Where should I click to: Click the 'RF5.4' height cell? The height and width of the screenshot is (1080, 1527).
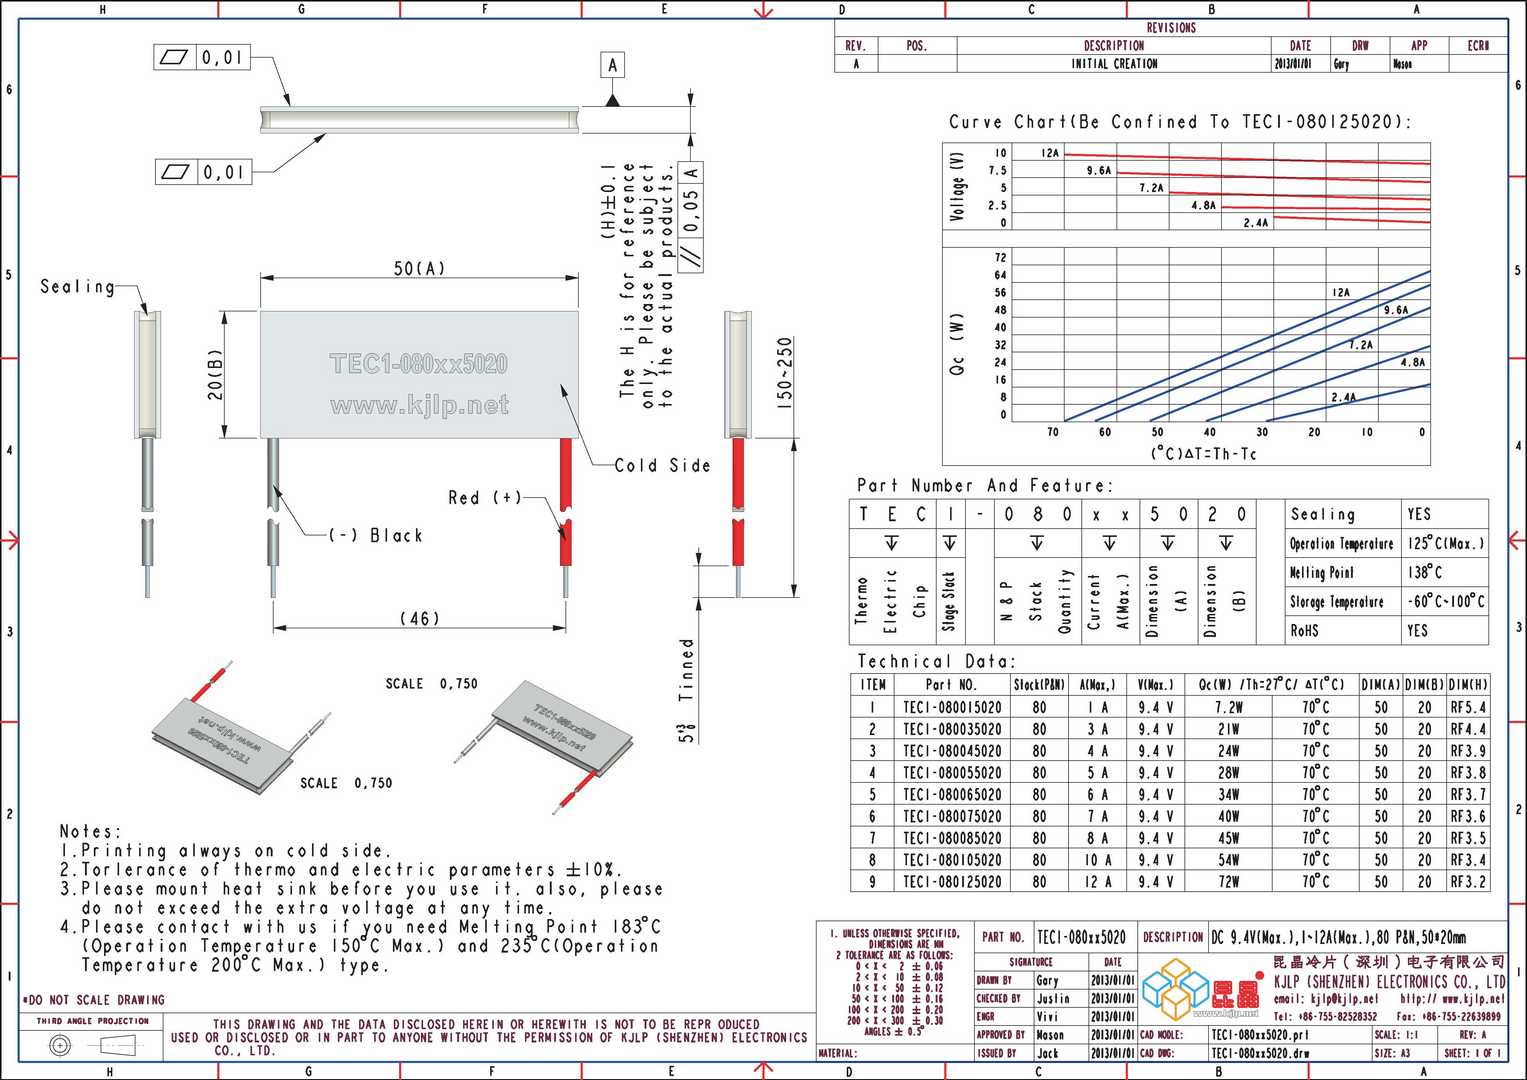[x=1468, y=707]
